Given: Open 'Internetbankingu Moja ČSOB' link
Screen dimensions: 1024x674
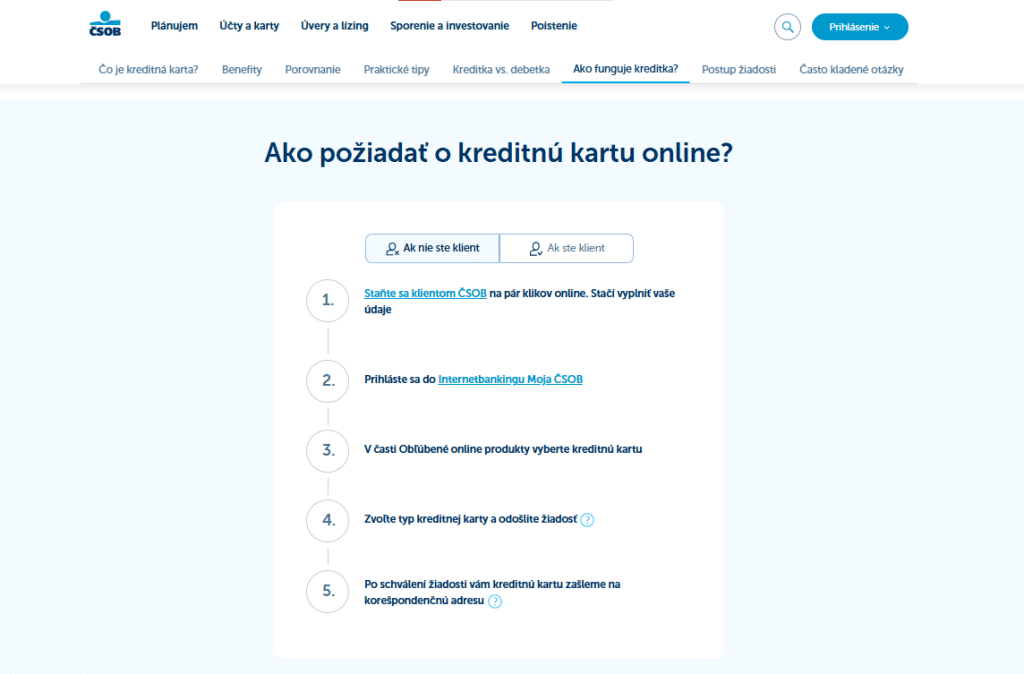Looking at the screenshot, I should [x=510, y=380].
